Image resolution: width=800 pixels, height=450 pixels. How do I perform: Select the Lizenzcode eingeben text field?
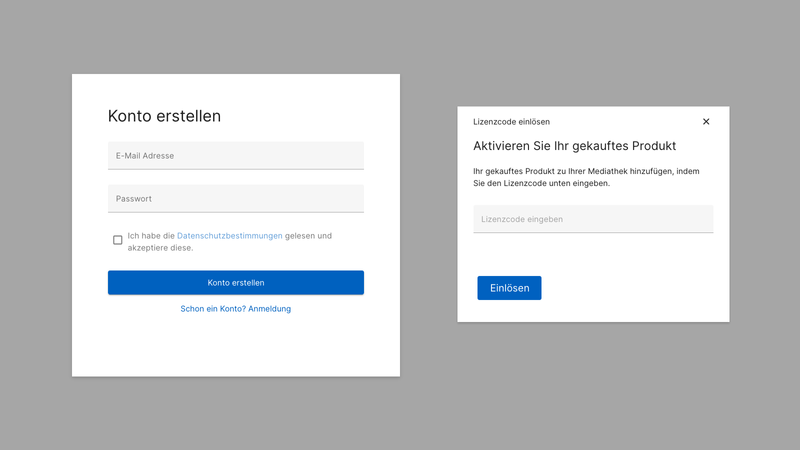592,219
